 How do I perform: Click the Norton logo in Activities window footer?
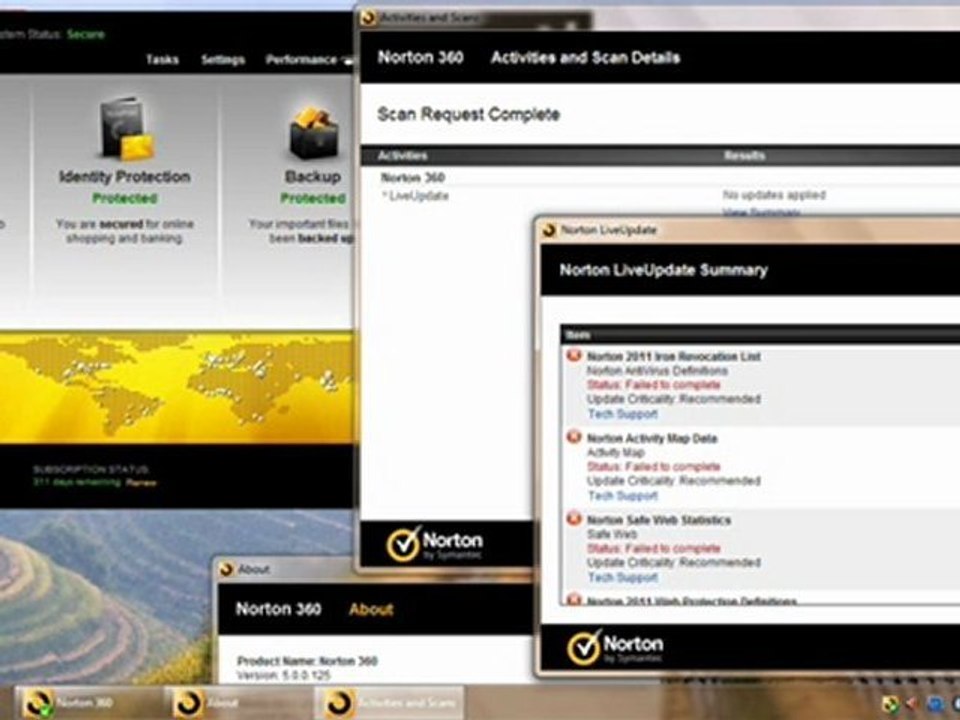(435, 543)
